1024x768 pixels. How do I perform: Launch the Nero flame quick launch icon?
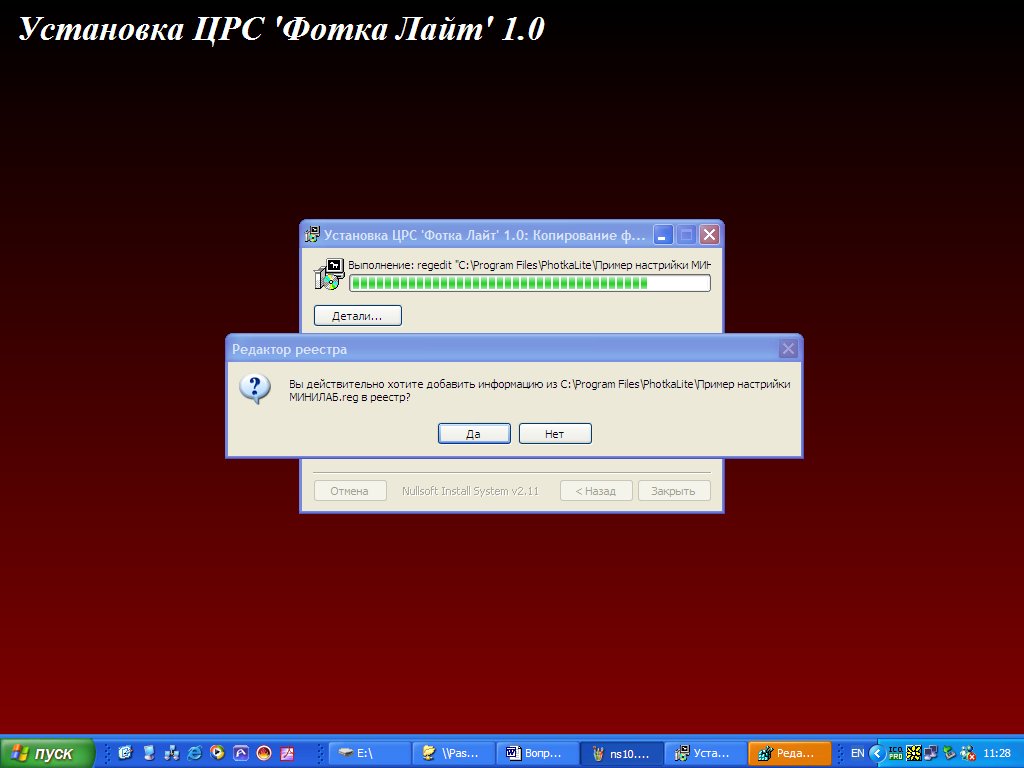coord(264,753)
